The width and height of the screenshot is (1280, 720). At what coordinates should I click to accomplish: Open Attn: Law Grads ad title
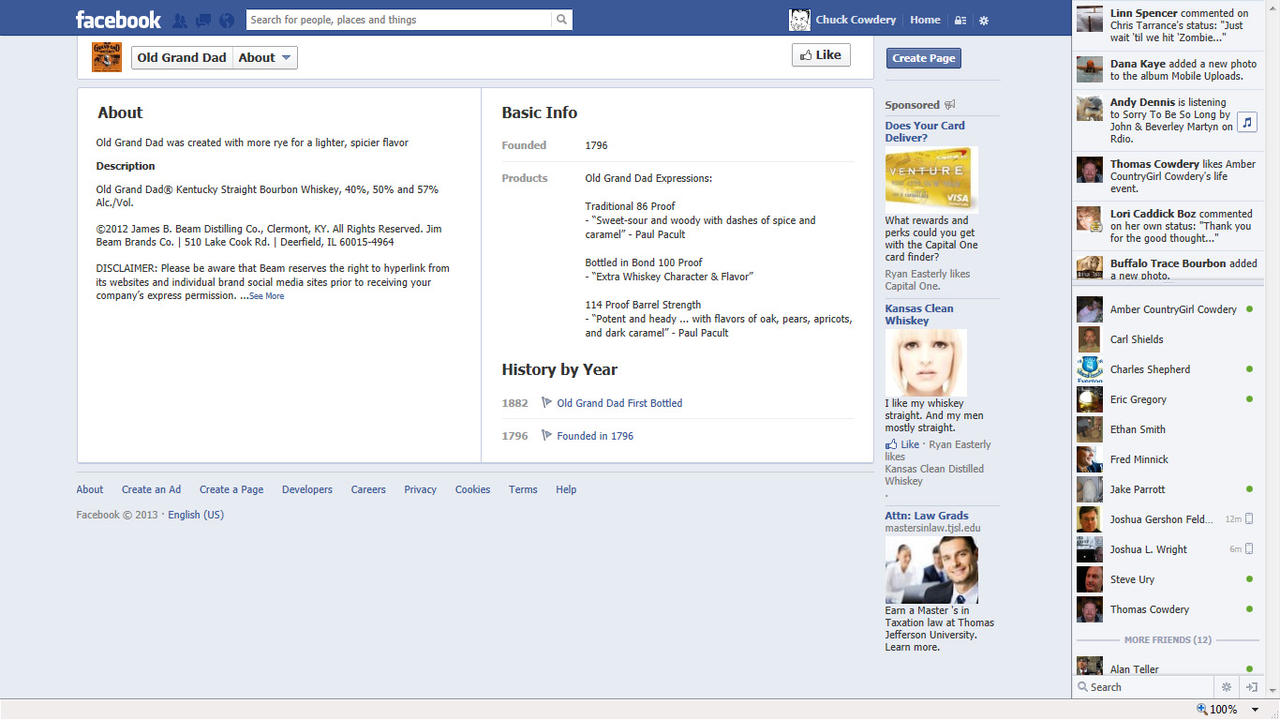pos(927,516)
